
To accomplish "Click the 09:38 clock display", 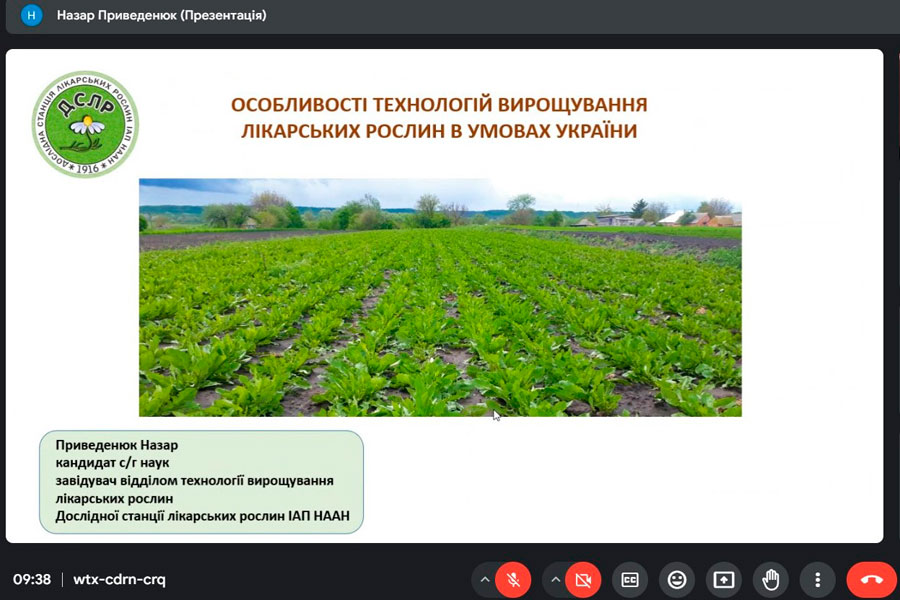I will (32, 580).
